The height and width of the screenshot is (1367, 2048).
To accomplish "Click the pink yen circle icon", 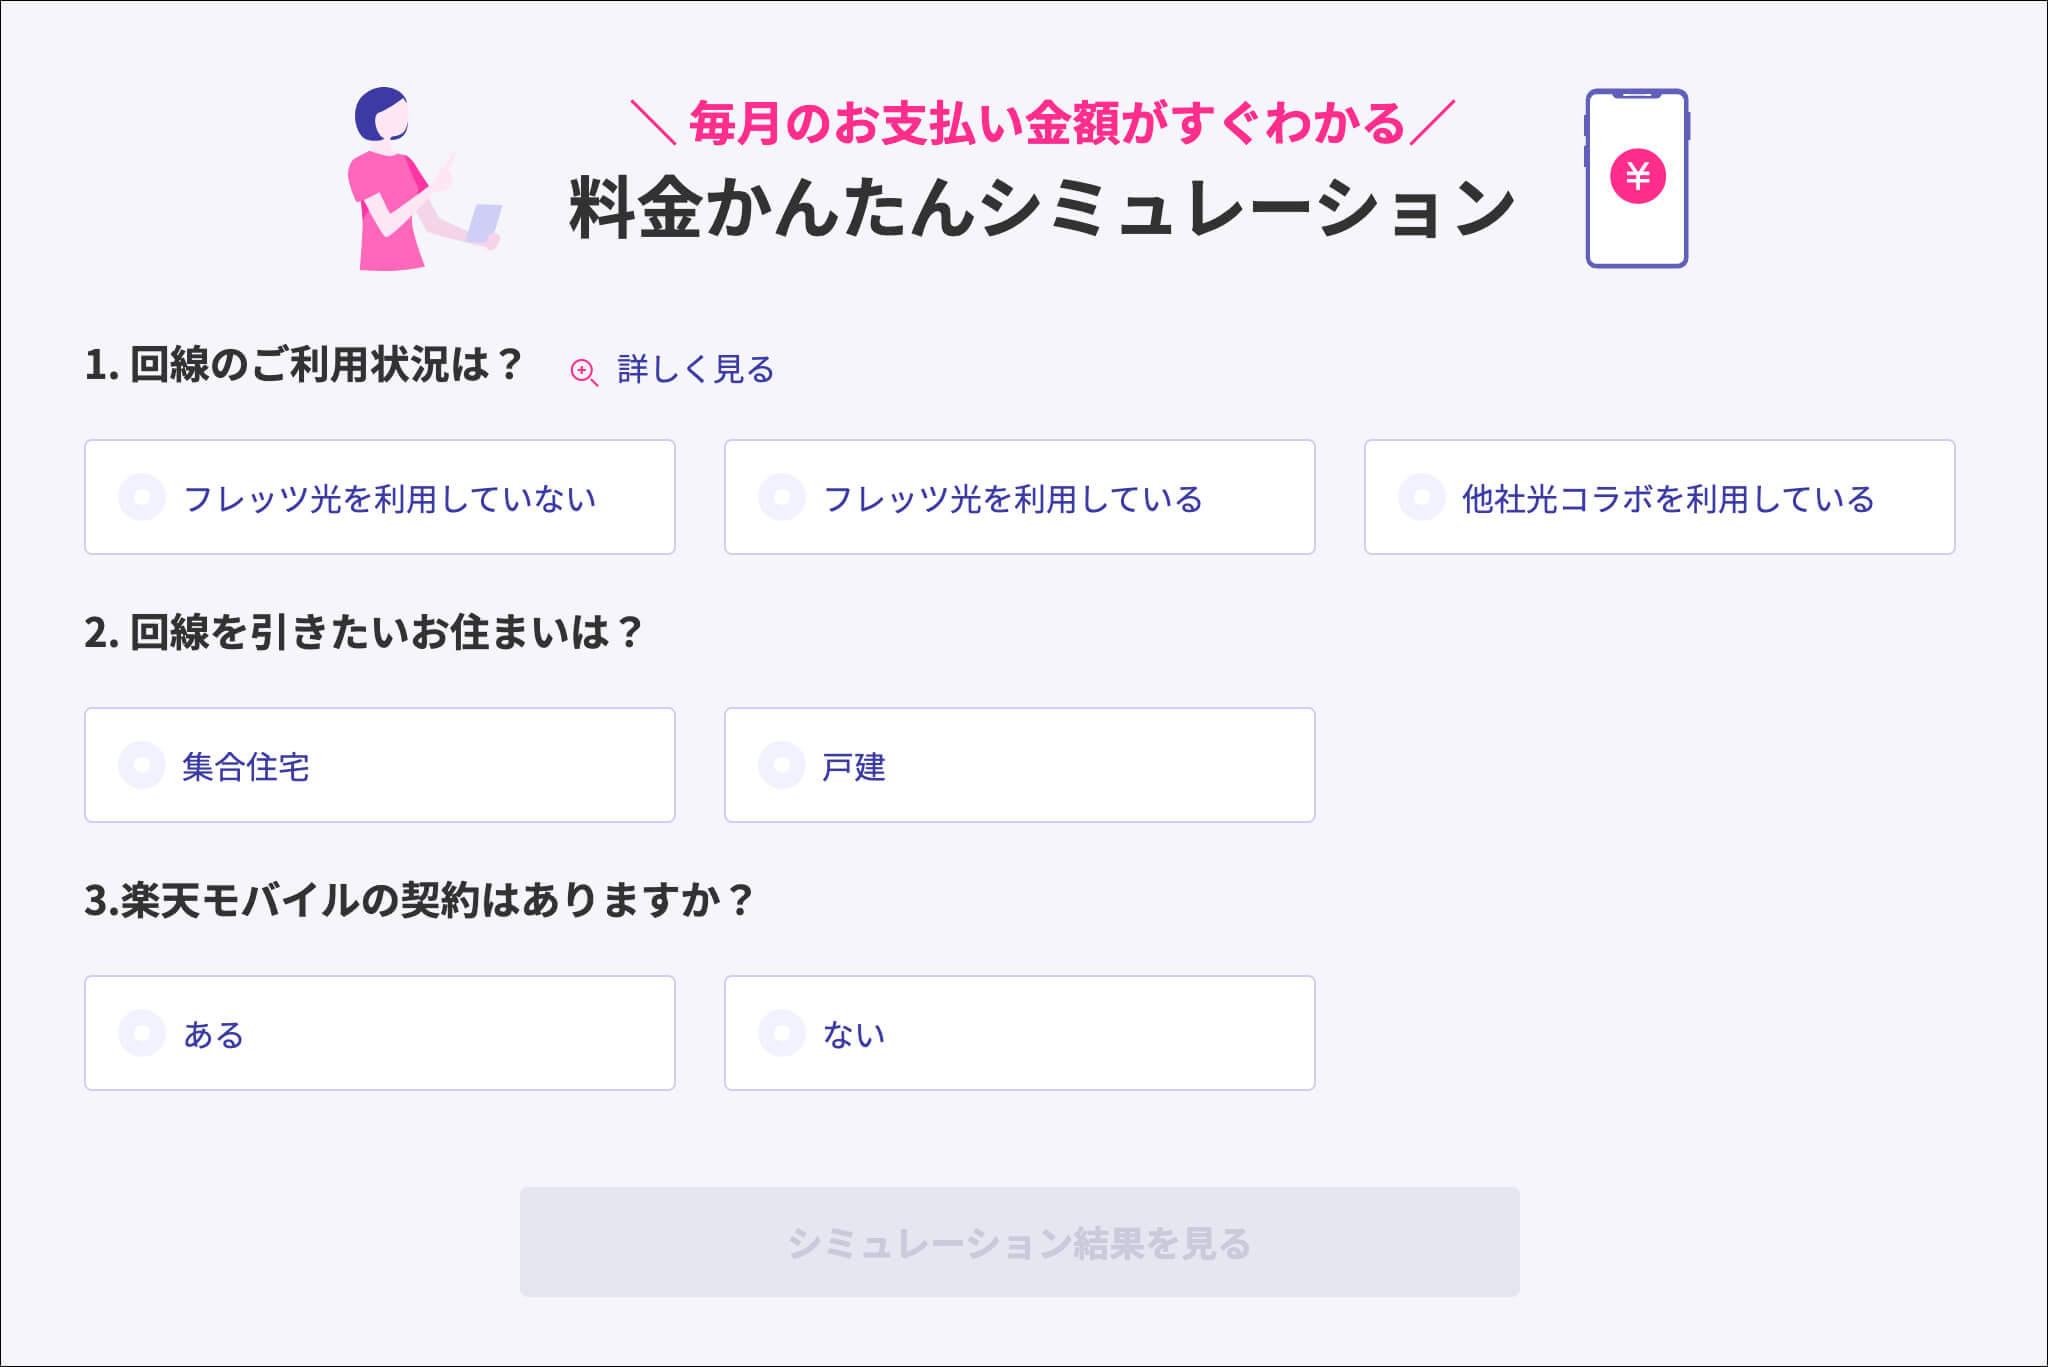I will pyautogui.click(x=1637, y=176).
